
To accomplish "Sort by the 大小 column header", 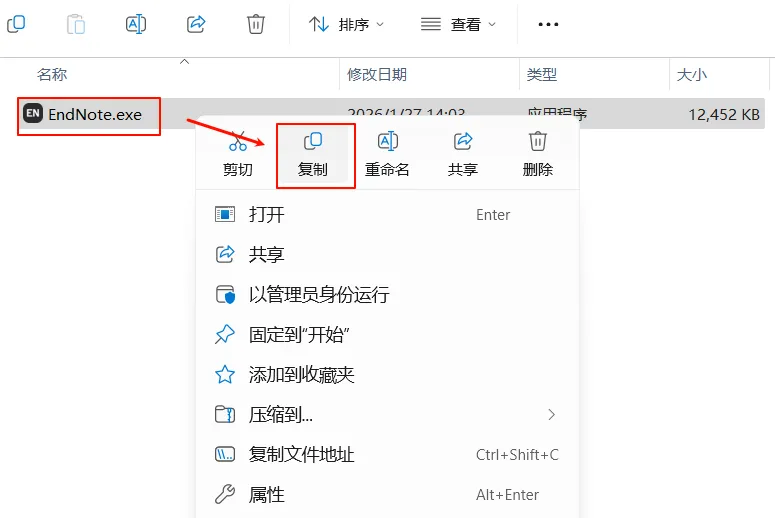I will point(691,75).
